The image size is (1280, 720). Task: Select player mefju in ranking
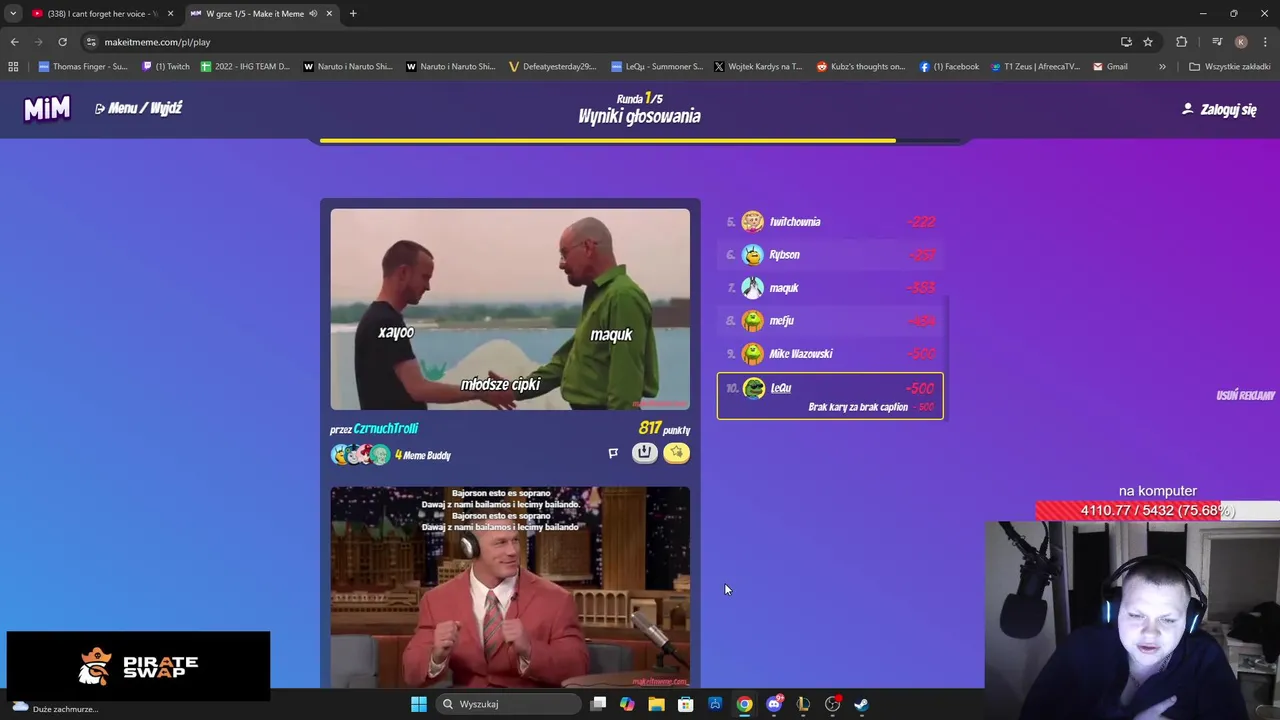coord(830,321)
